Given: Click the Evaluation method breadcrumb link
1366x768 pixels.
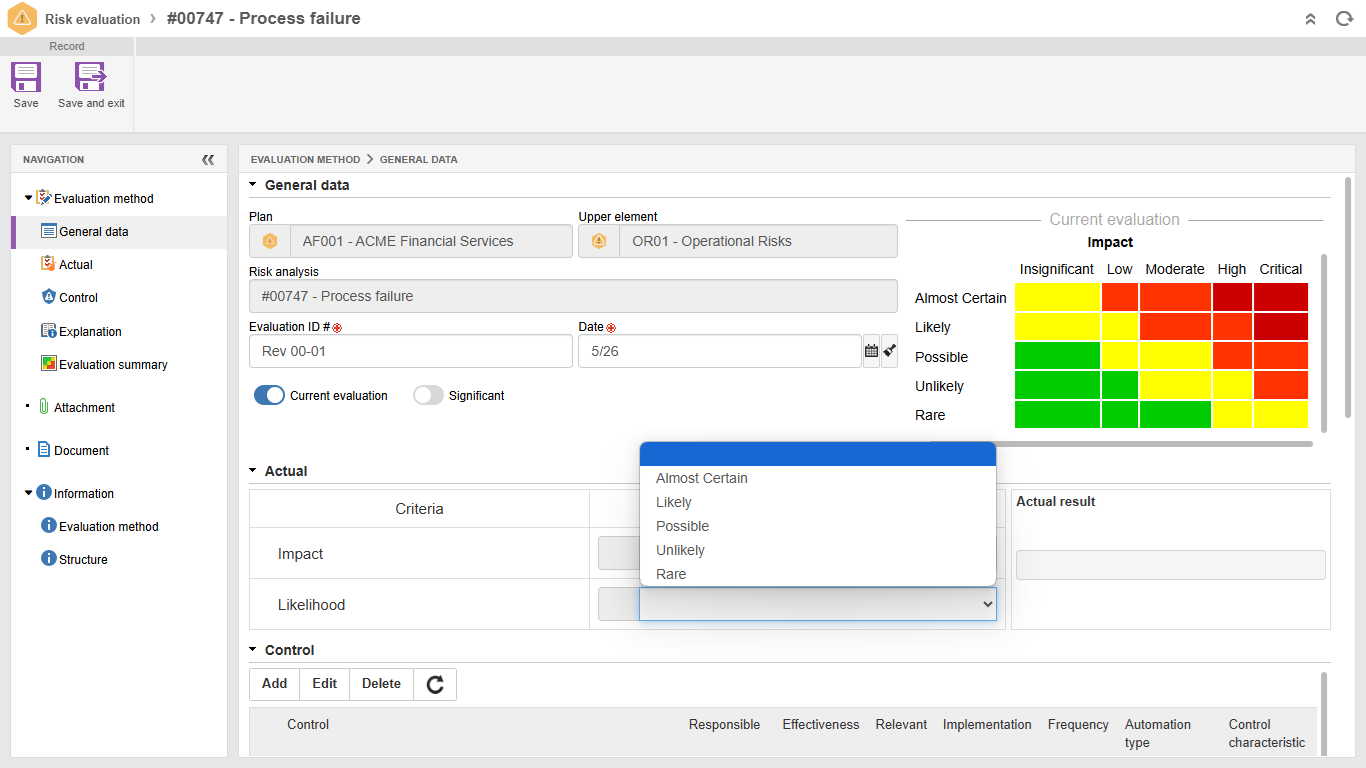Looking at the screenshot, I should pyautogui.click(x=305, y=160).
